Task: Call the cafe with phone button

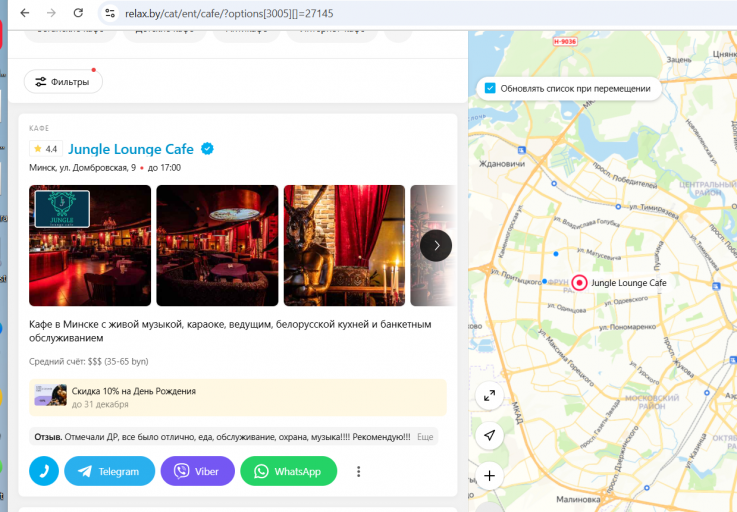Action: click(x=44, y=471)
